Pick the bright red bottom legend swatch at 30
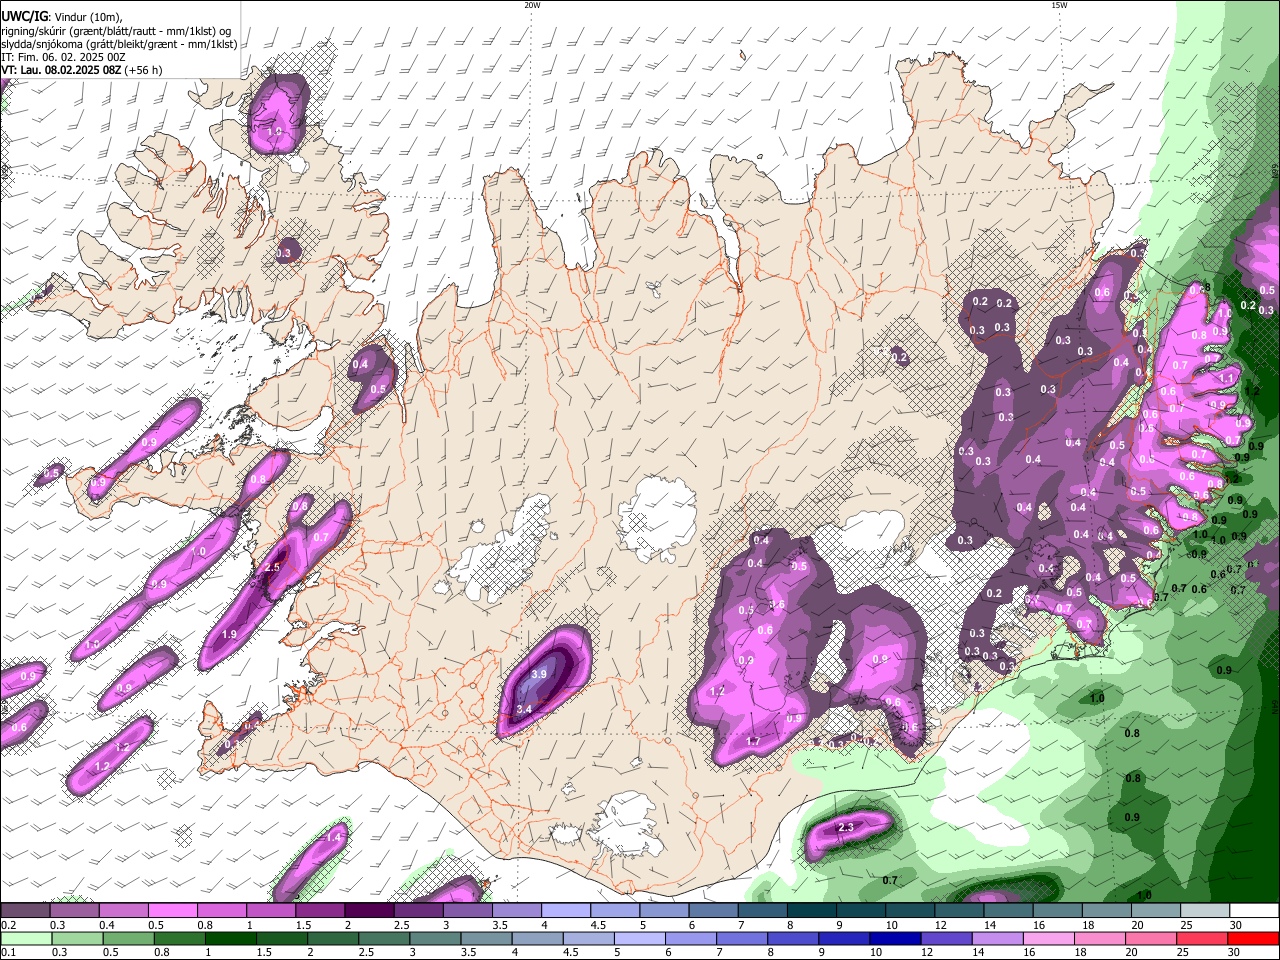The width and height of the screenshot is (1280, 960). (1255, 939)
